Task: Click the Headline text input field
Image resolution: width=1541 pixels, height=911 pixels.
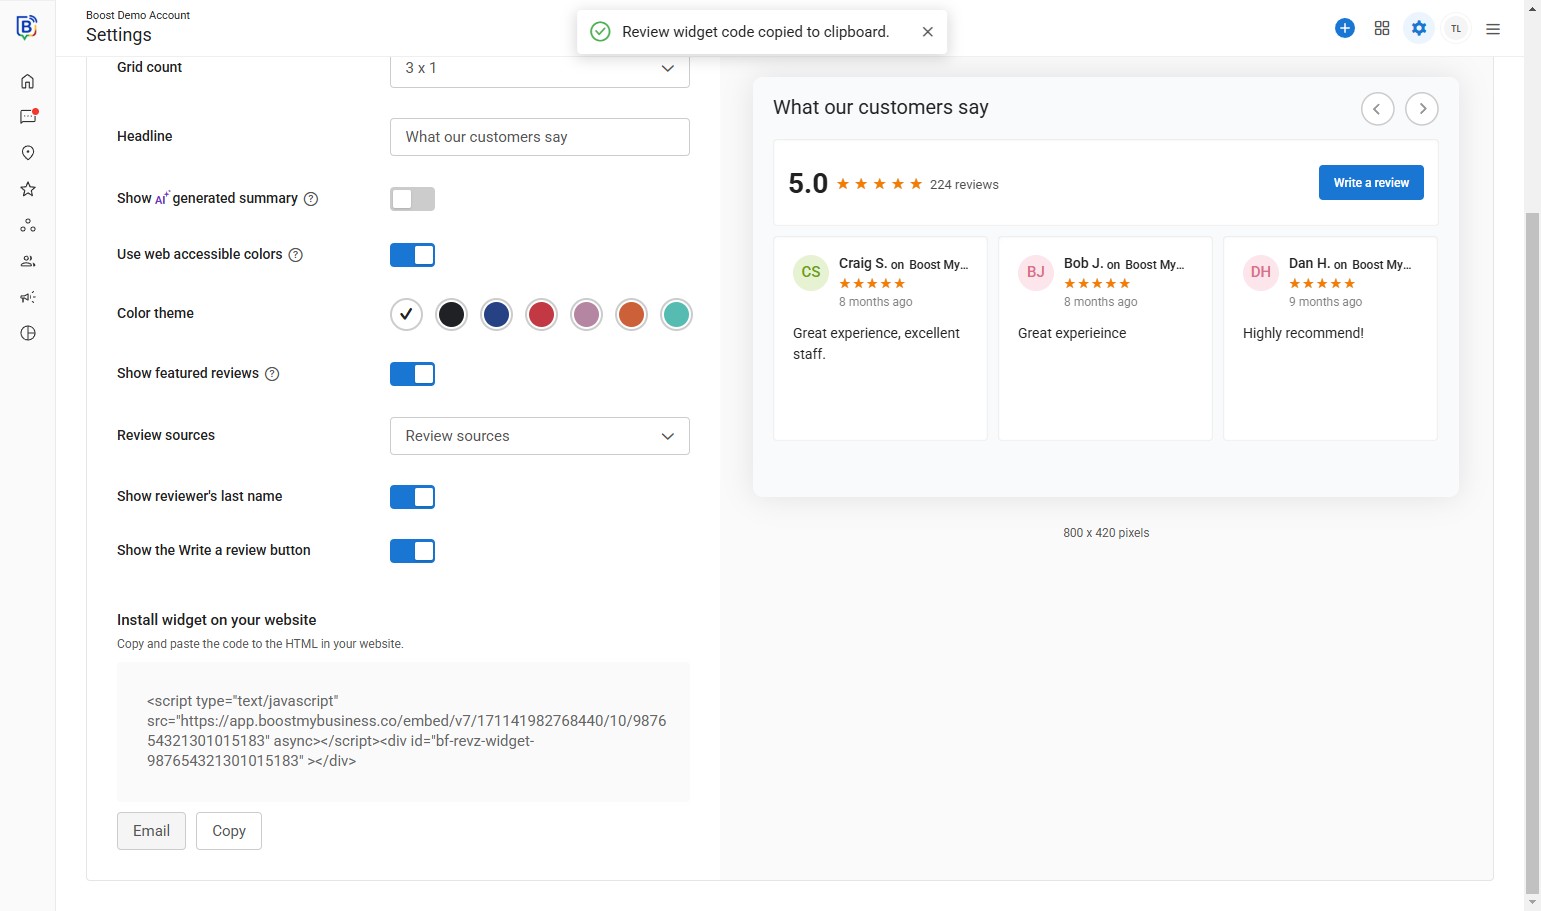Action: [539, 137]
